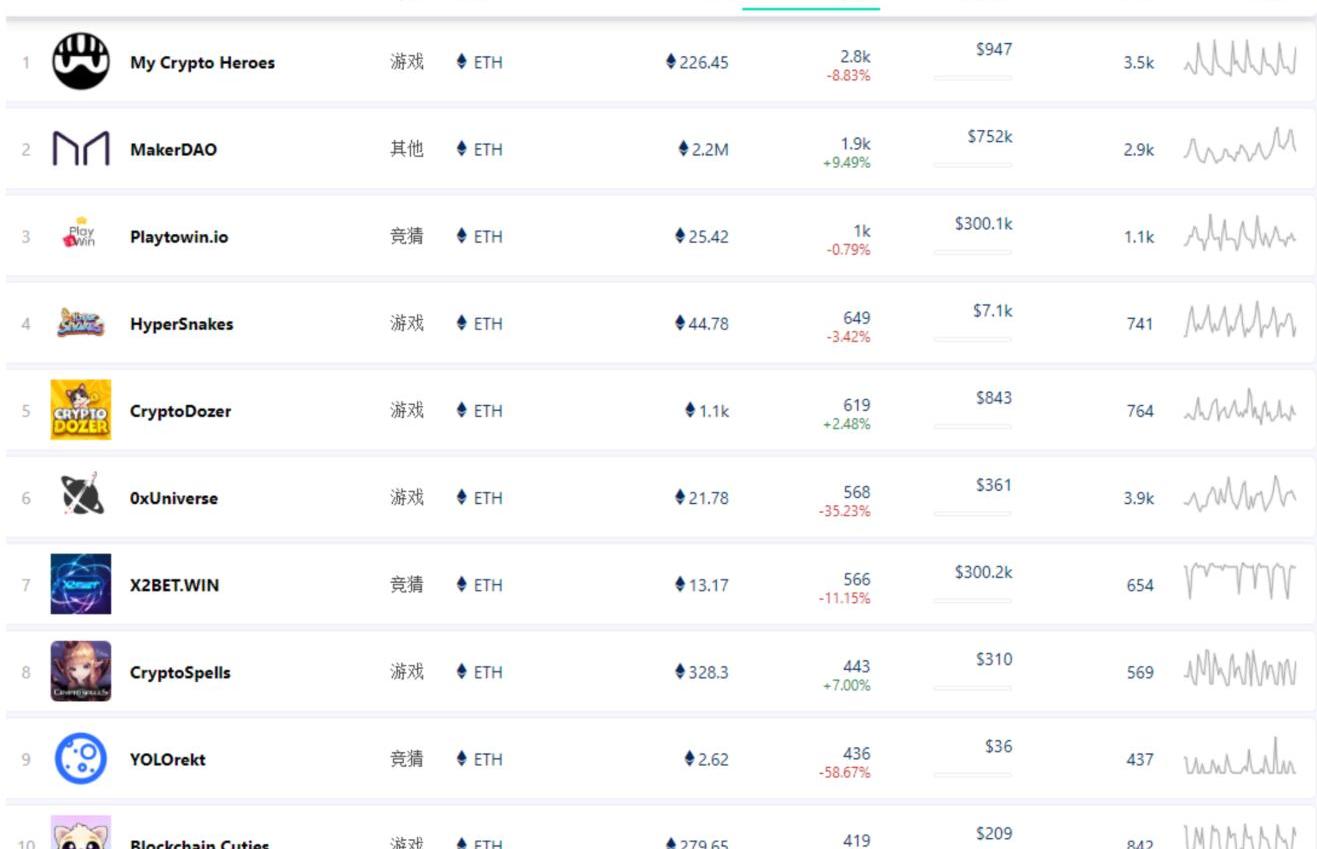Click the 0xUniverse planet icon
1317x849 pixels.
point(80,497)
